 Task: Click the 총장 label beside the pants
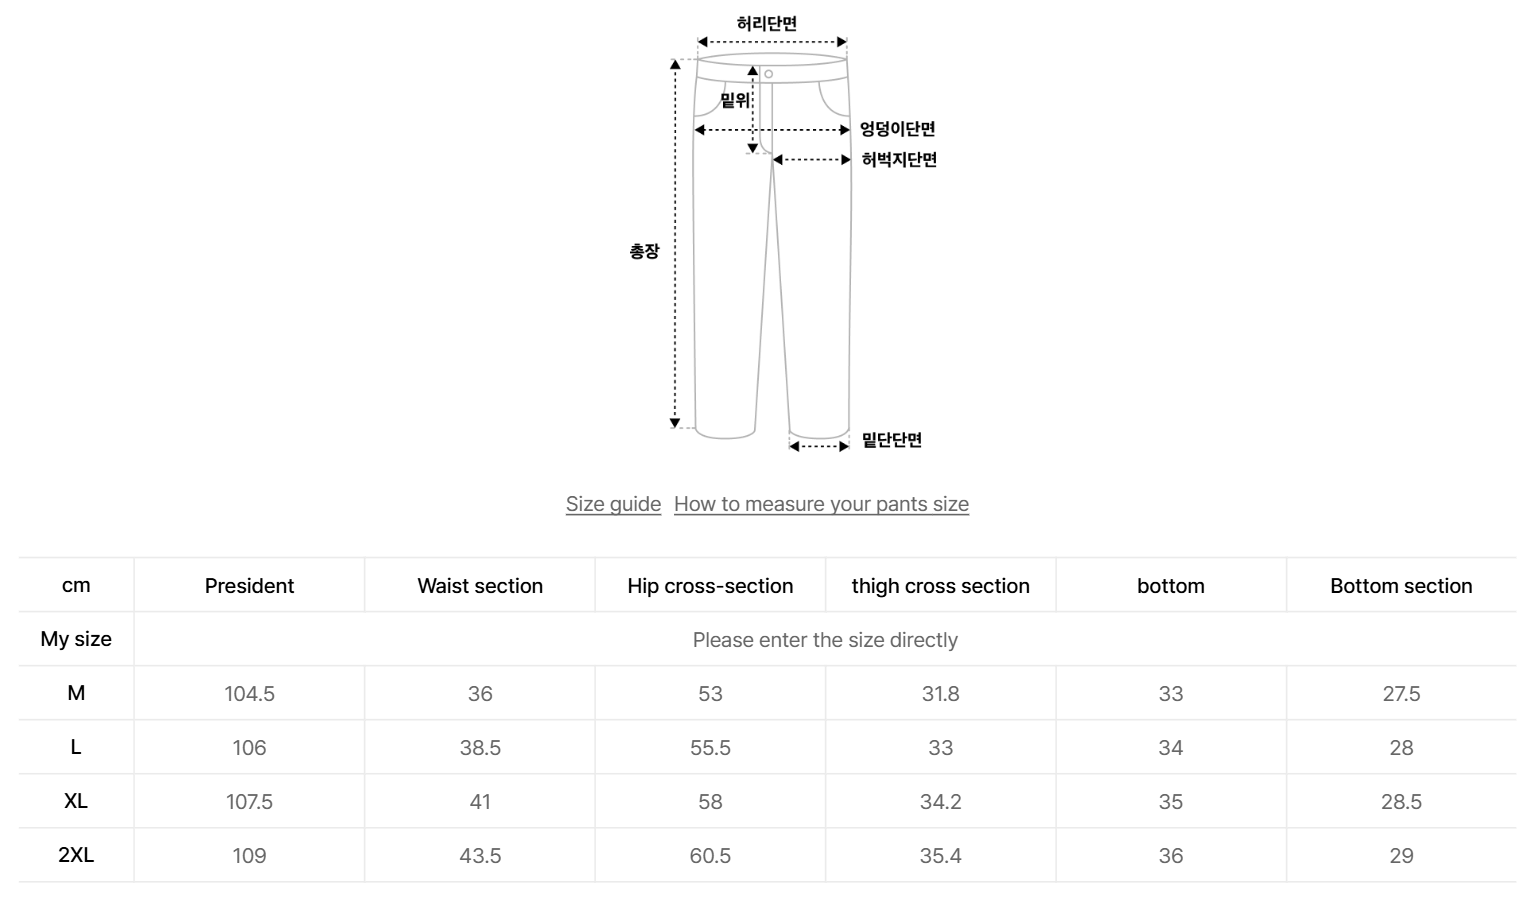tap(644, 251)
